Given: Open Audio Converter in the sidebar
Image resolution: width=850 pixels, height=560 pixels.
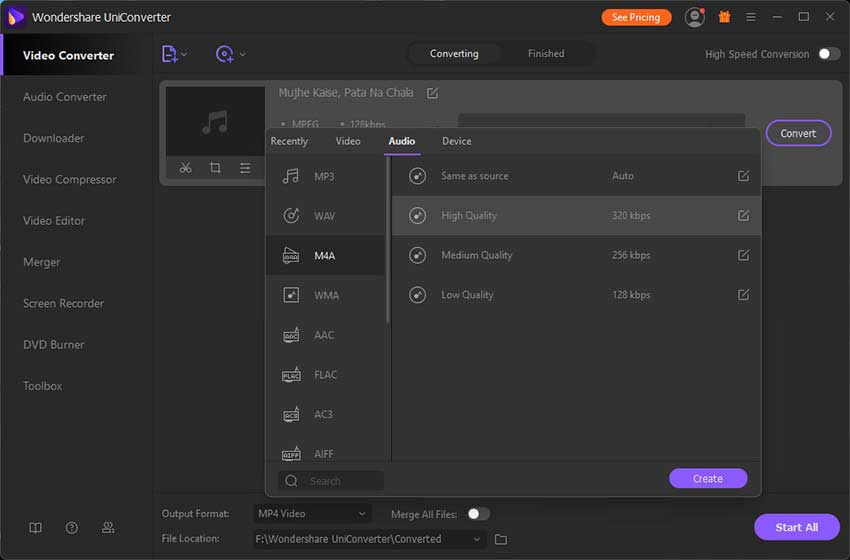Looking at the screenshot, I should coord(65,97).
